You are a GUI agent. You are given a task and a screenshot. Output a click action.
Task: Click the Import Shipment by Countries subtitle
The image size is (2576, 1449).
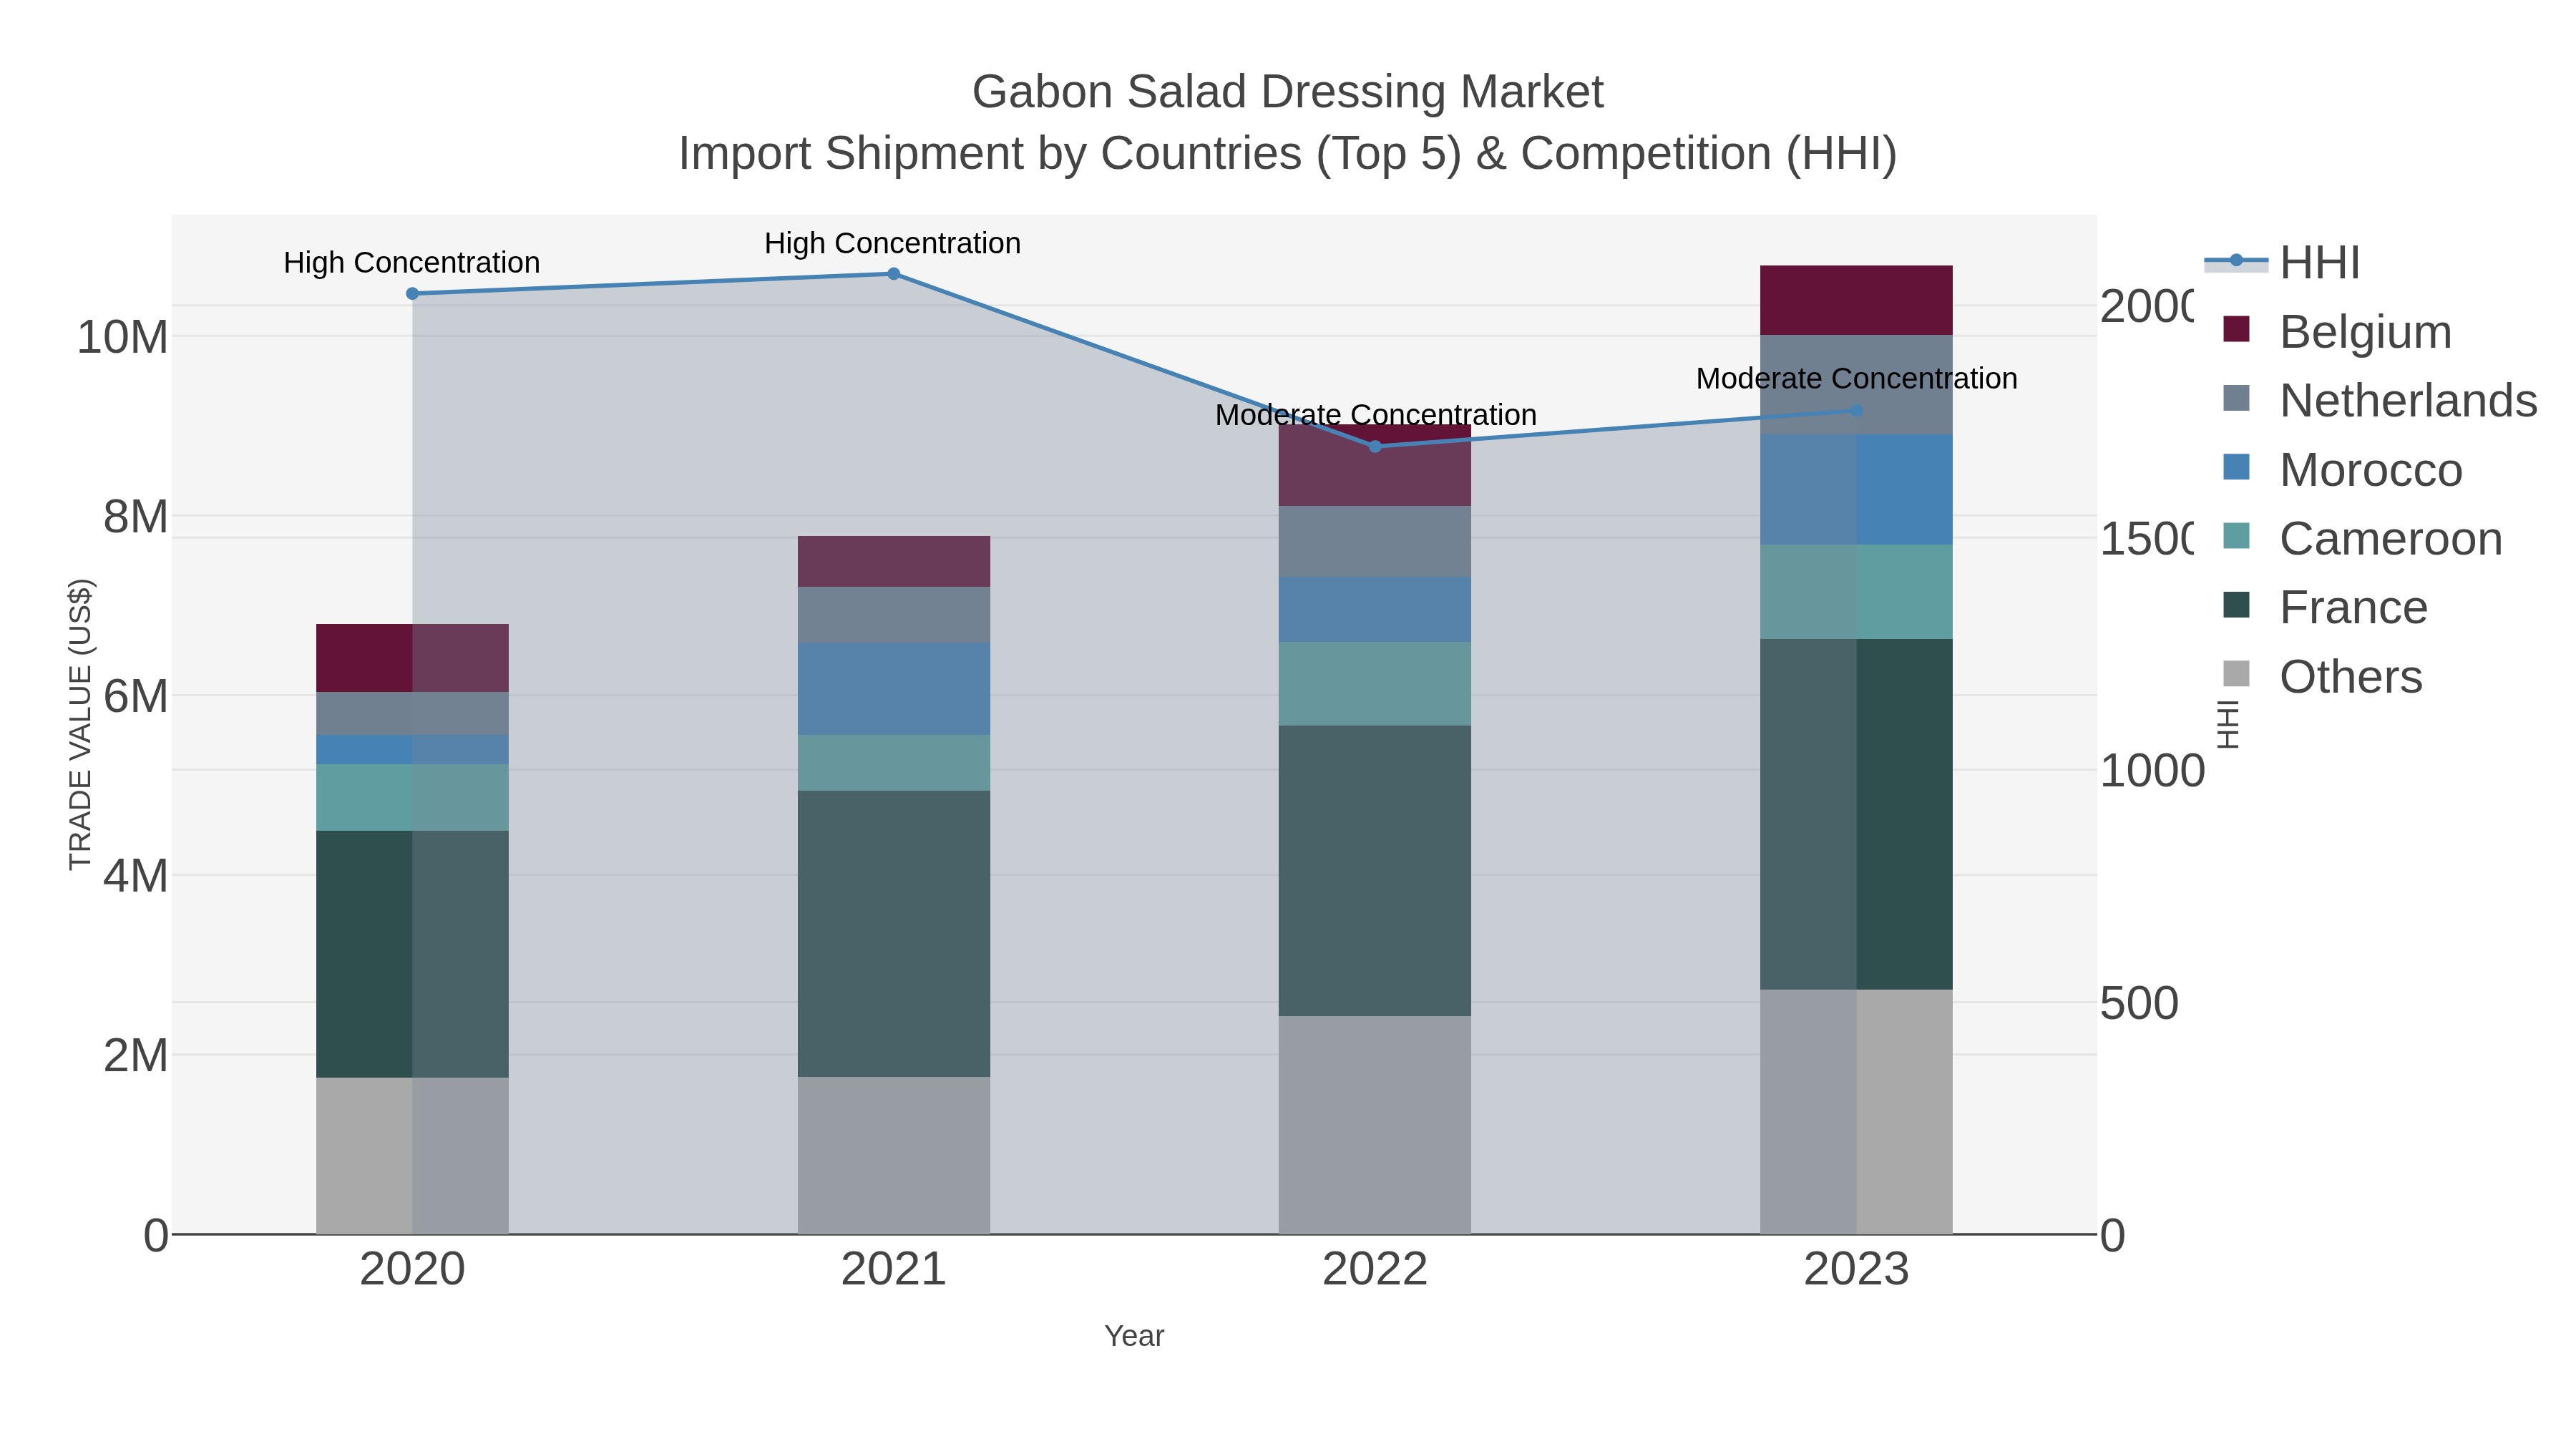(1288, 154)
